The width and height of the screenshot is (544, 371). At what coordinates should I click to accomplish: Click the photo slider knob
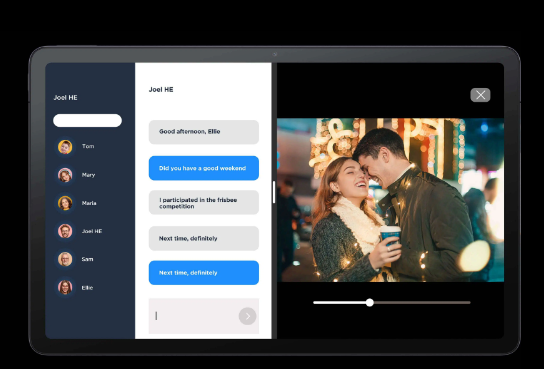pos(370,303)
